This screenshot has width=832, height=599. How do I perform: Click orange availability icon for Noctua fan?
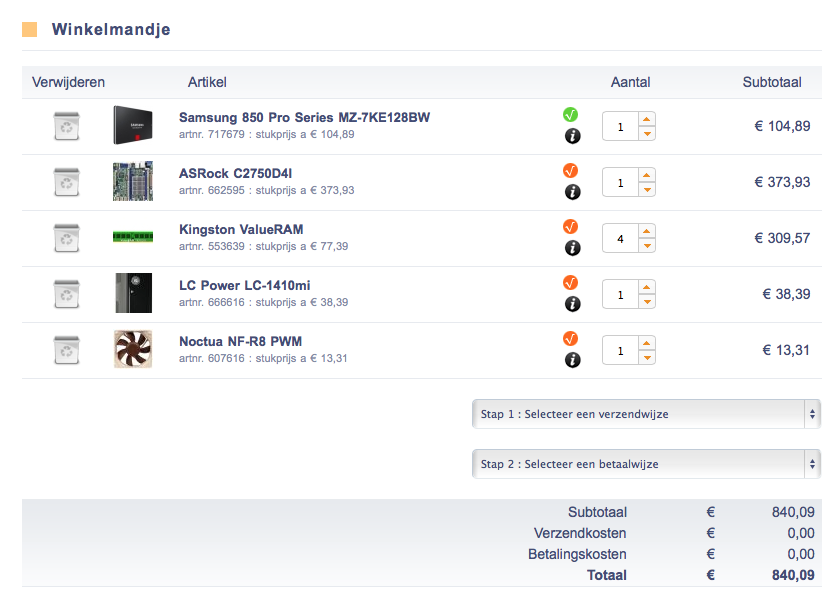570,338
